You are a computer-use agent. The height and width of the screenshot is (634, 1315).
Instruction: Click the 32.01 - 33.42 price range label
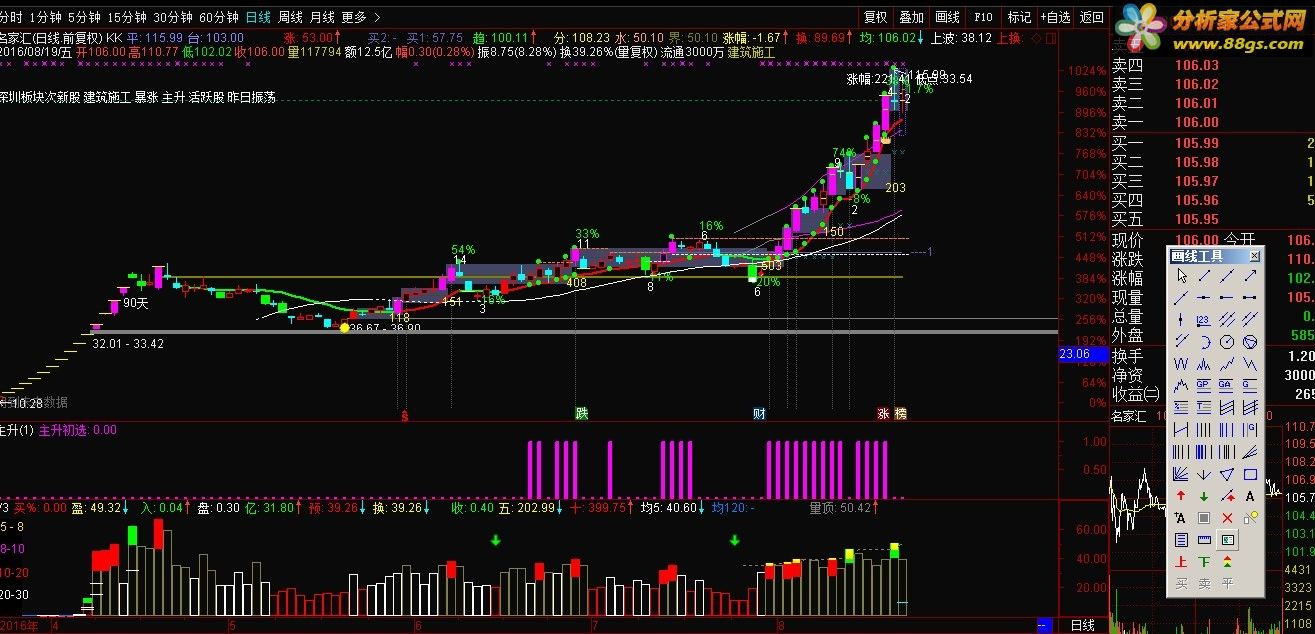(128, 343)
